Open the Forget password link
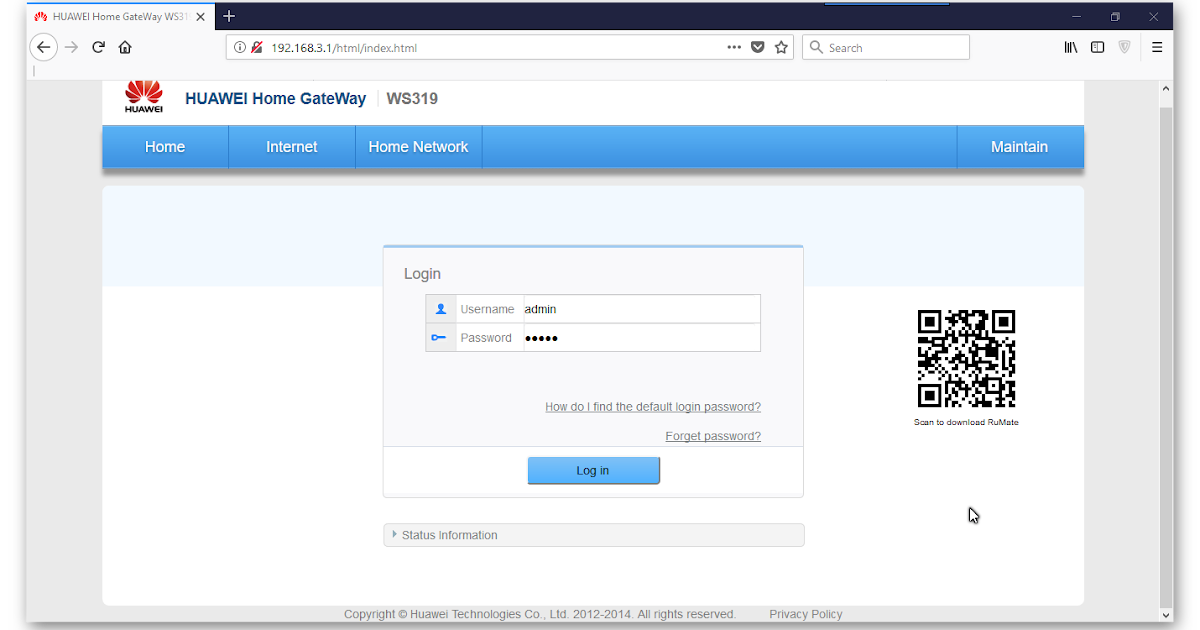This screenshot has width=1200, height=630. (x=713, y=435)
